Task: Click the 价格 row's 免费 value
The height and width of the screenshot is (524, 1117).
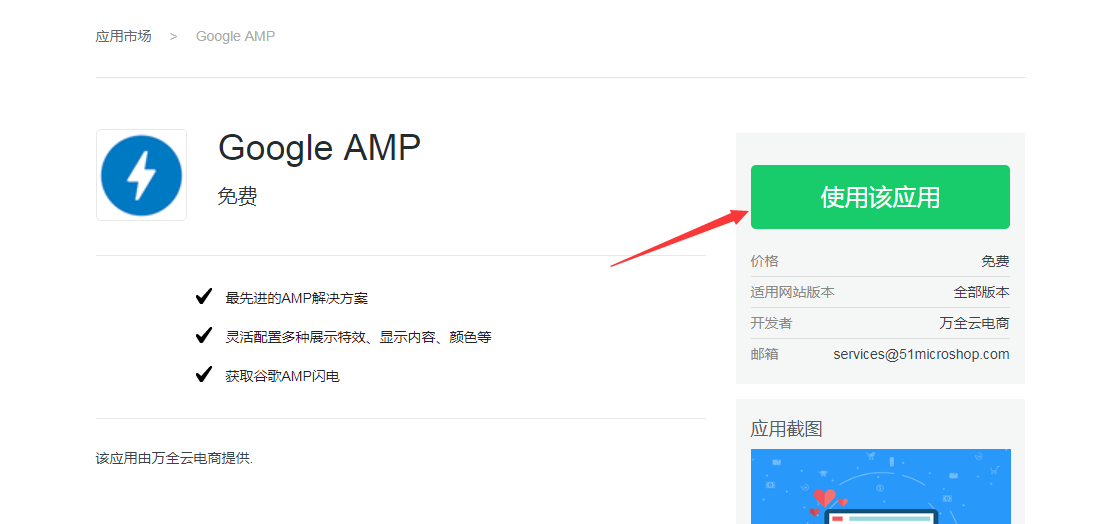Action: (x=995, y=261)
